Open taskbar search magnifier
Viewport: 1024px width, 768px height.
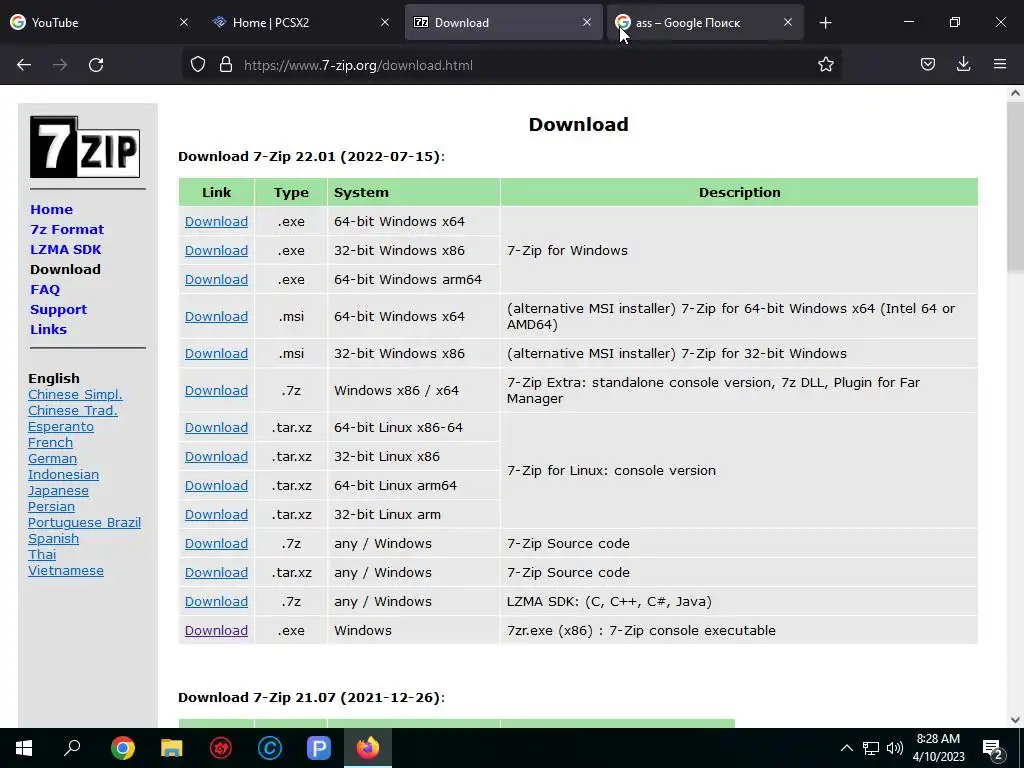coord(72,747)
